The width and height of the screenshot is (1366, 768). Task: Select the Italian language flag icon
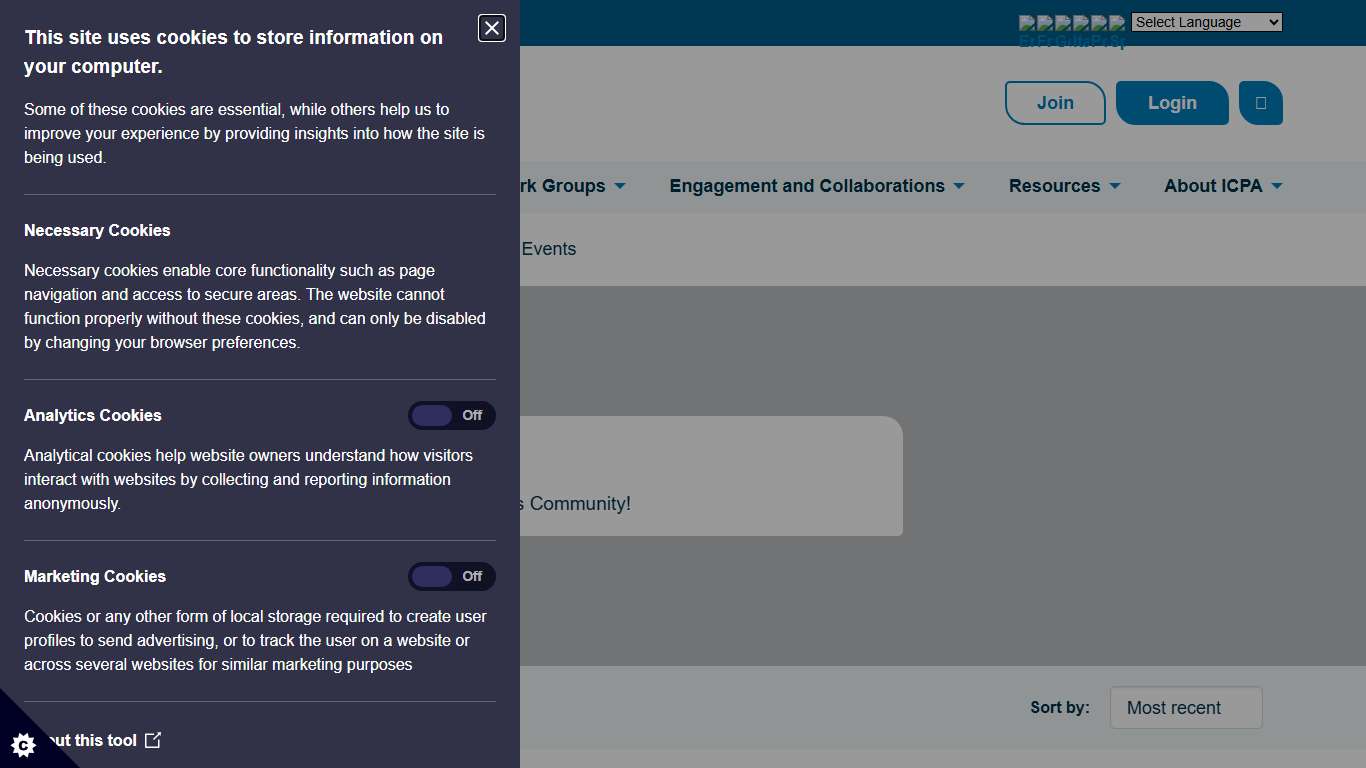(1081, 23)
